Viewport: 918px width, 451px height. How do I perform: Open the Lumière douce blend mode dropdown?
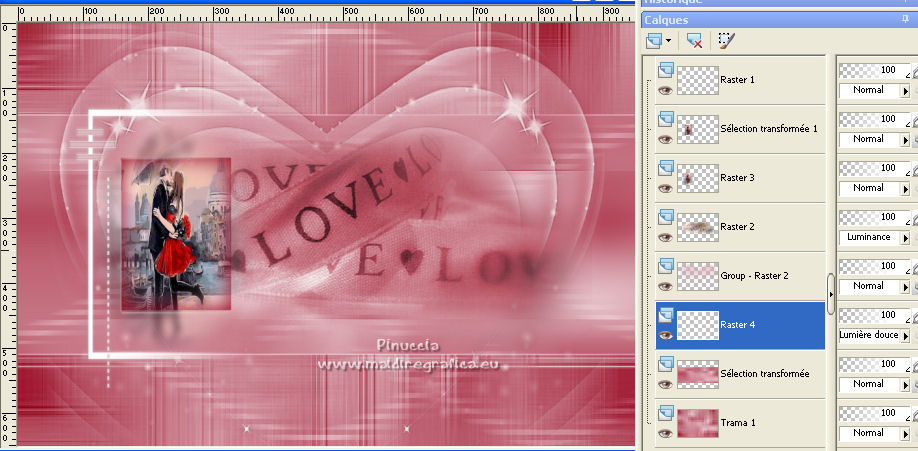pyautogui.click(x=905, y=336)
